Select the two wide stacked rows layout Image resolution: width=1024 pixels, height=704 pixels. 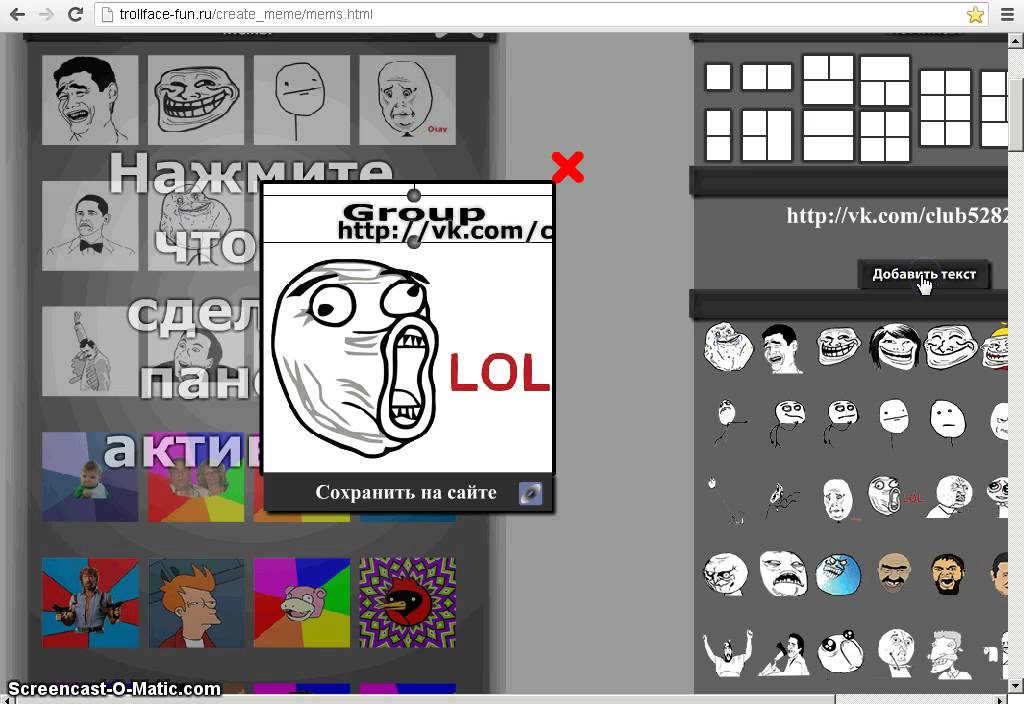point(828,135)
